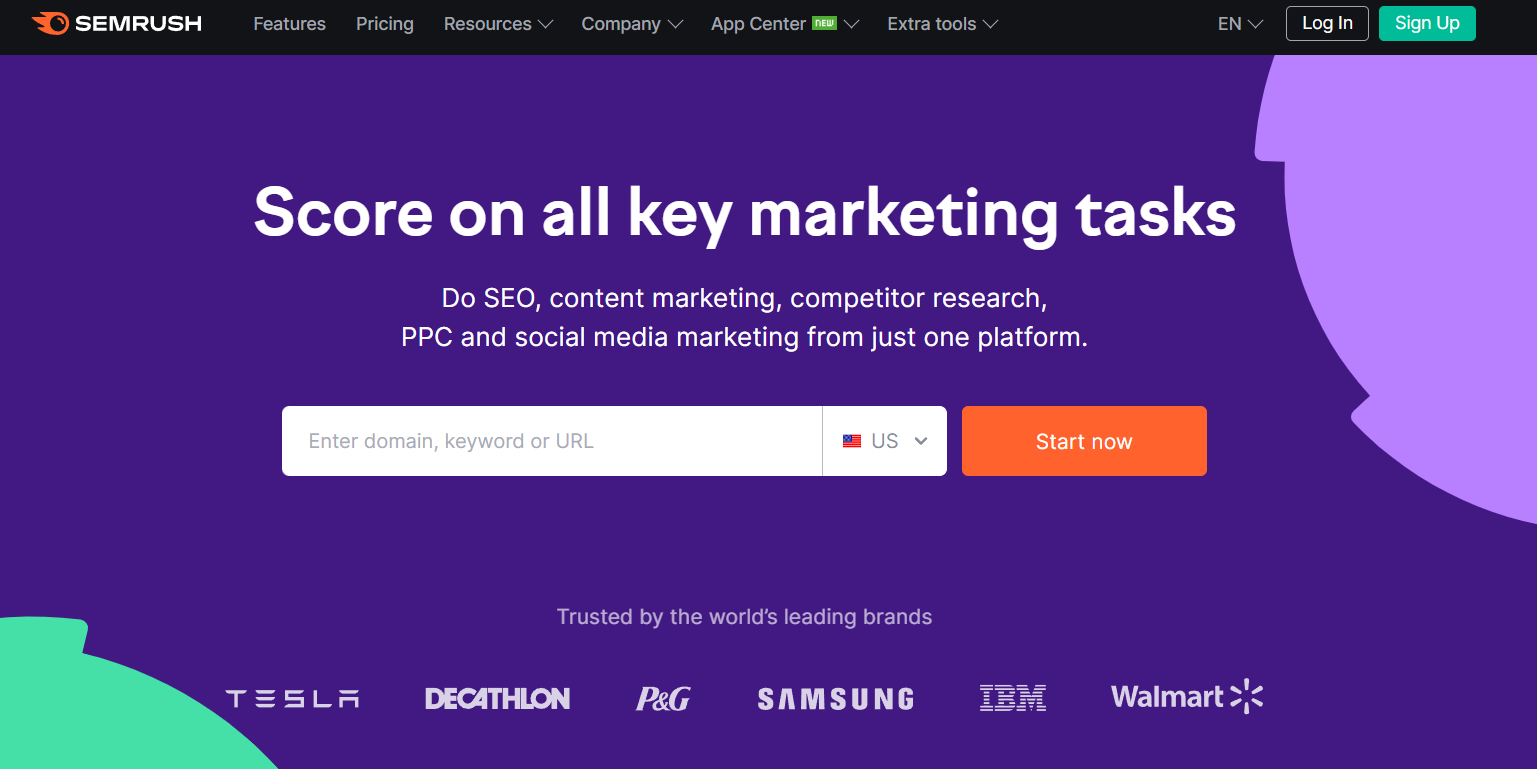Click the Walmart spark logo

pos(1247,696)
